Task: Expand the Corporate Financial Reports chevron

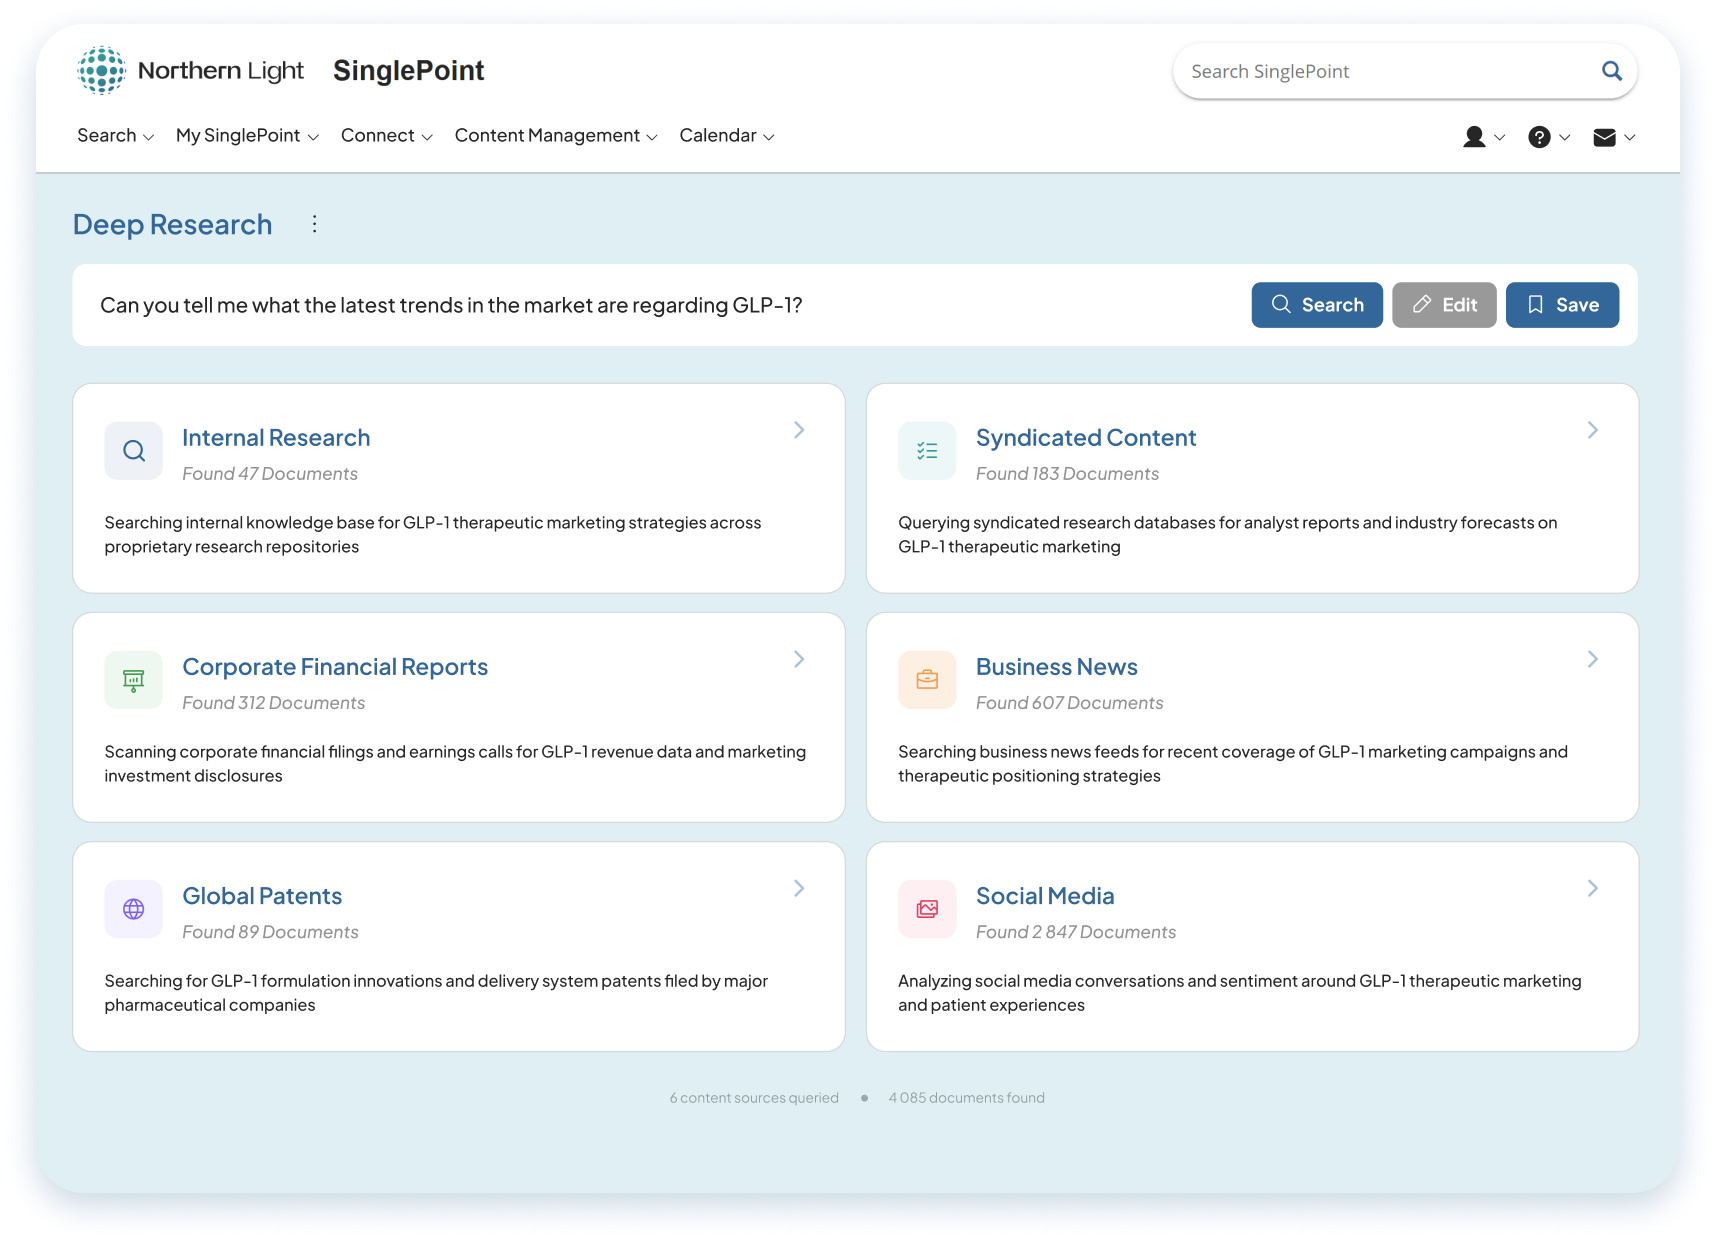Action: [x=799, y=659]
